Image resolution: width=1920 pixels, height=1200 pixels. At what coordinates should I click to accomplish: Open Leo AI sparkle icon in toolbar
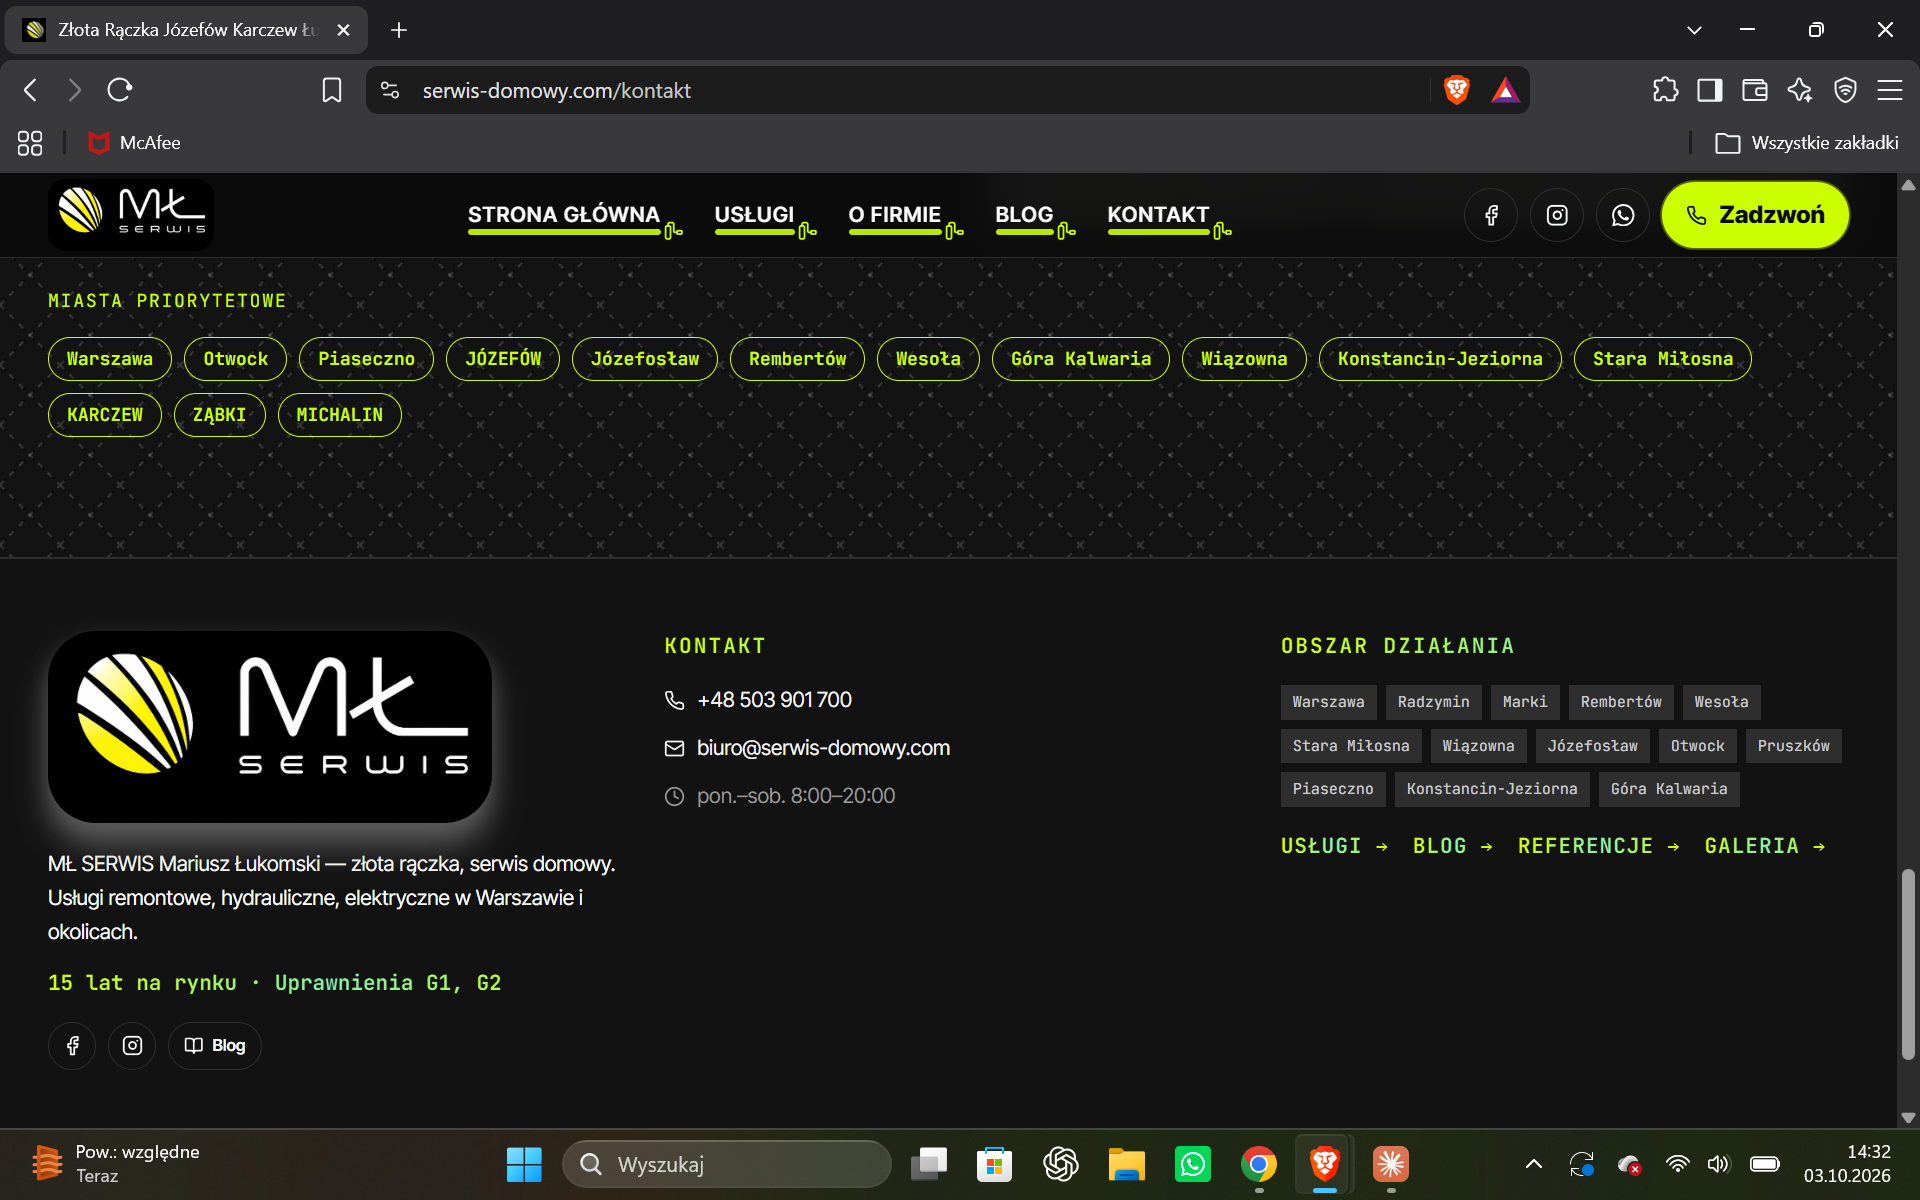(x=1800, y=90)
